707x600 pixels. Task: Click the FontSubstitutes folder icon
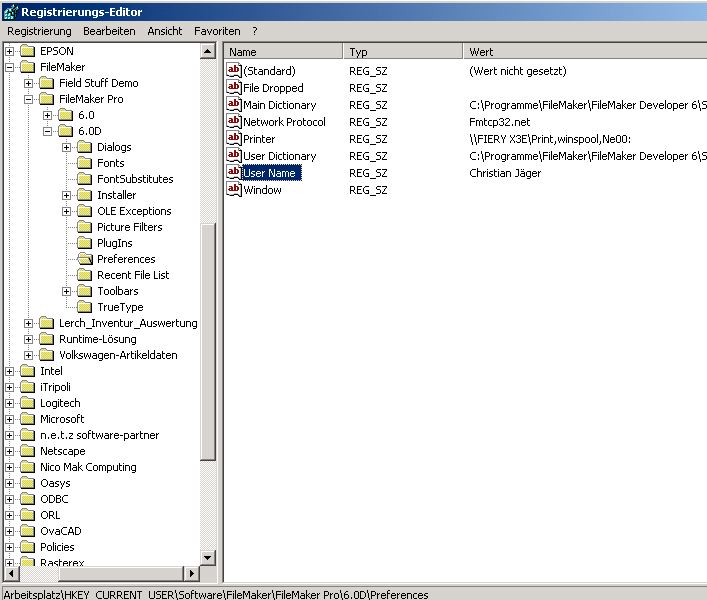pyautogui.click(x=84, y=179)
